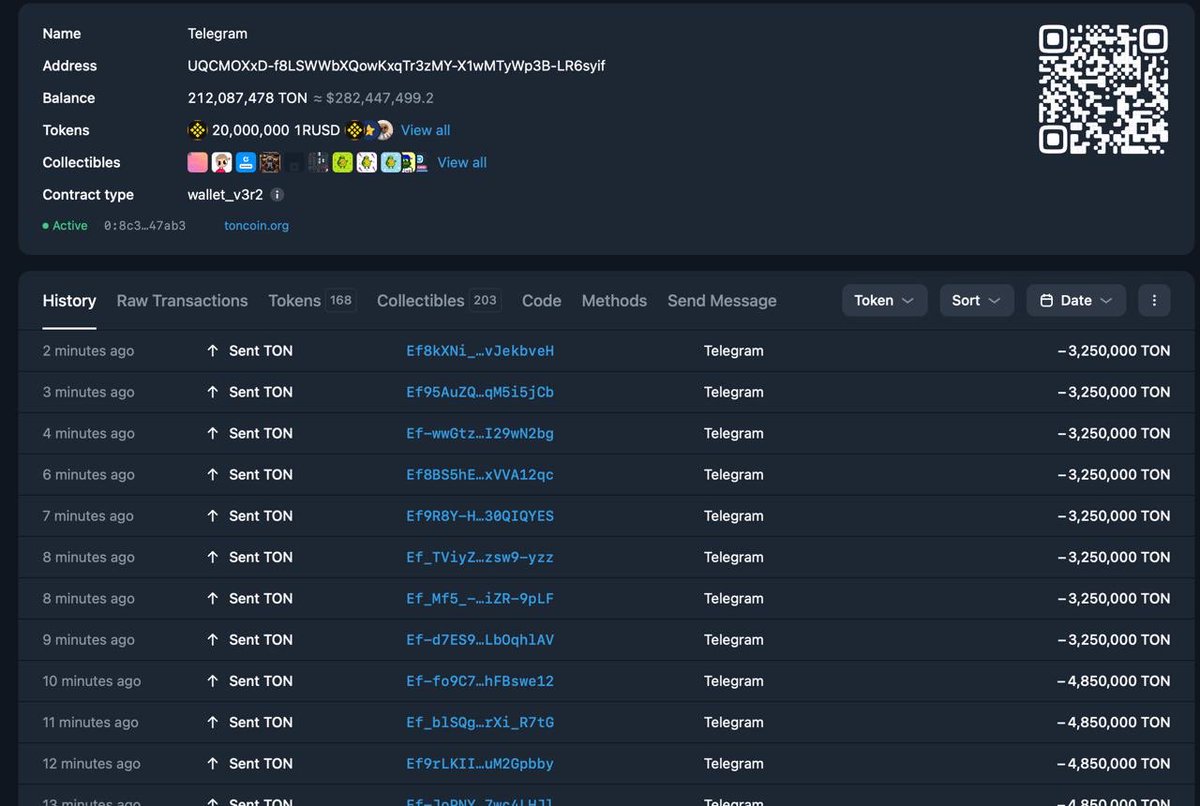Click the contract type info icon
1200x806 pixels.
278,195
